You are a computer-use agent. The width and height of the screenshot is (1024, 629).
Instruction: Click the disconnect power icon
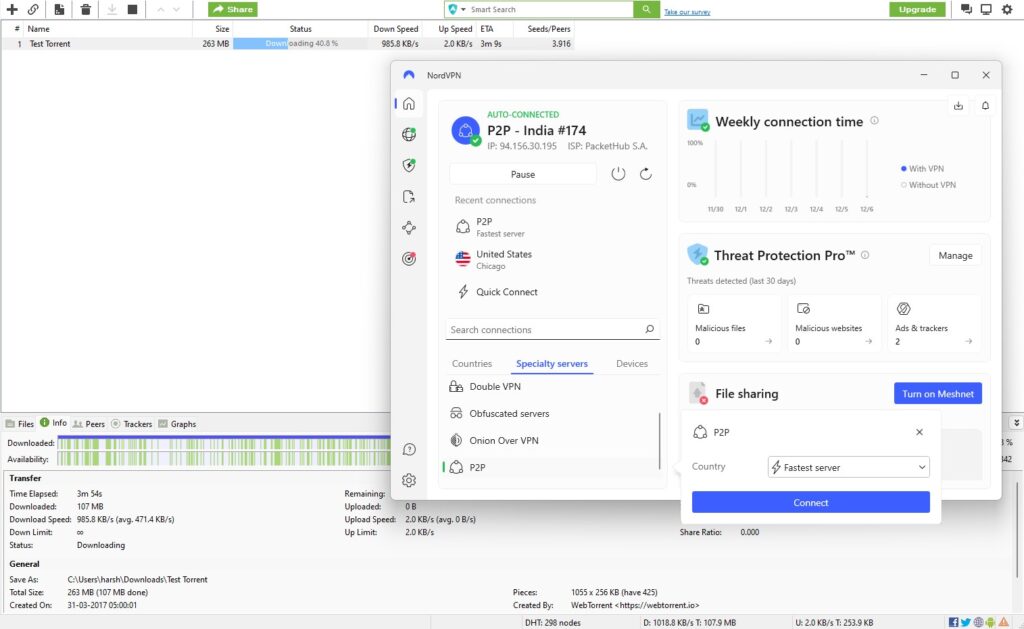coord(618,174)
